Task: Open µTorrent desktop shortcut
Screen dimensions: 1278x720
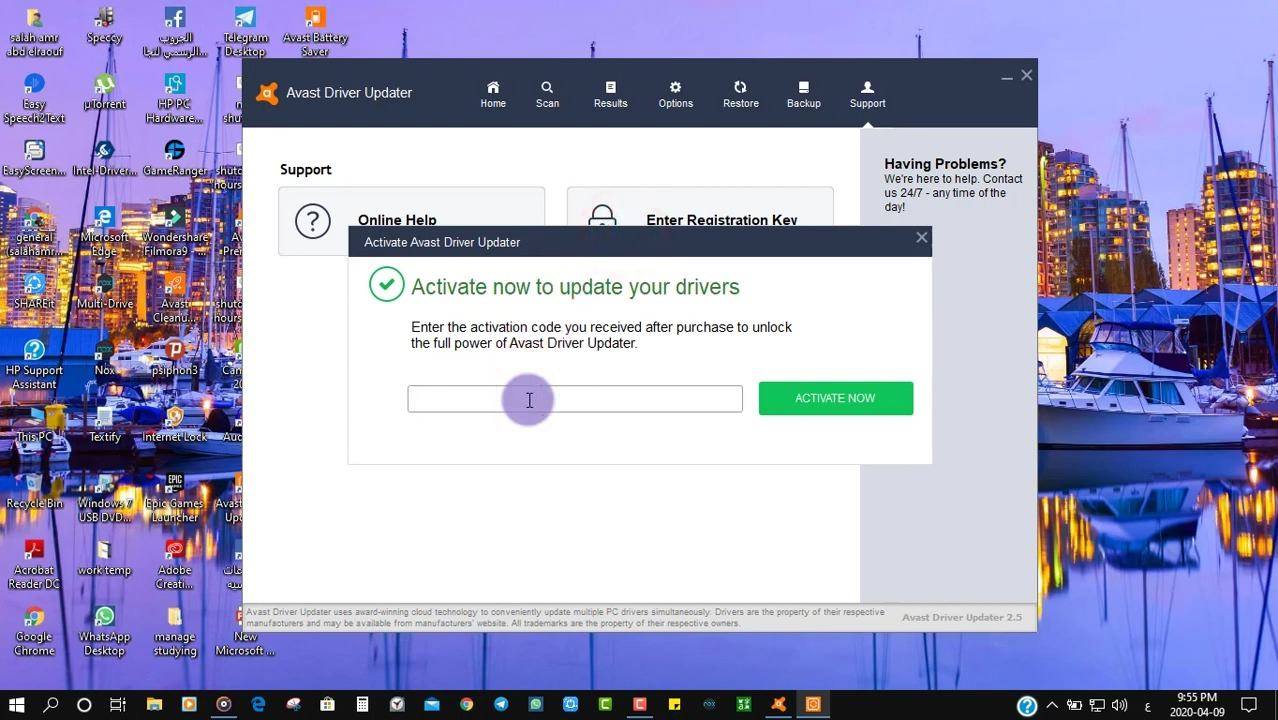Action: [104, 94]
